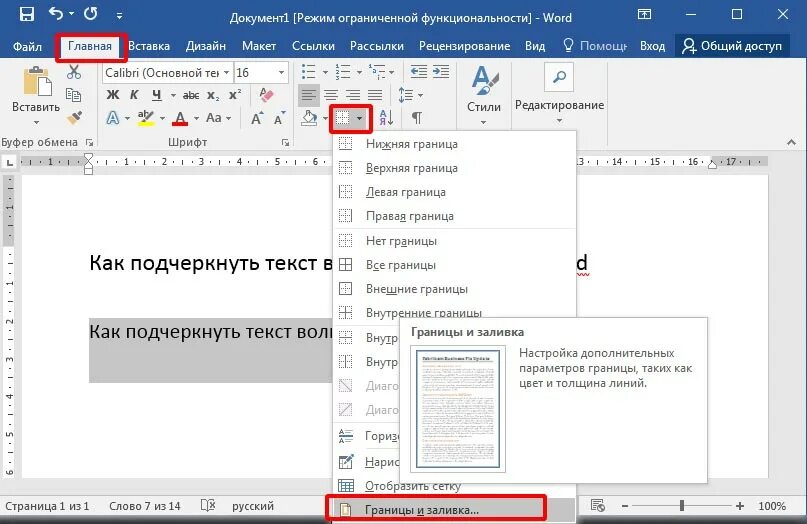Screen dimensions: 807x524
Task: Apply numbered list
Action: pyautogui.click(x=342, y=72)
